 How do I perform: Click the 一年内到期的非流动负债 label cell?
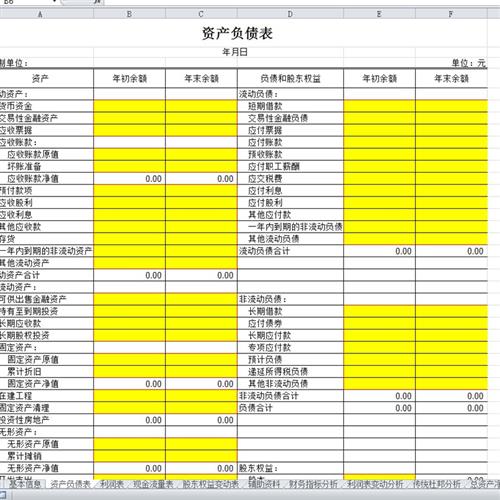[x=290, y=227]
